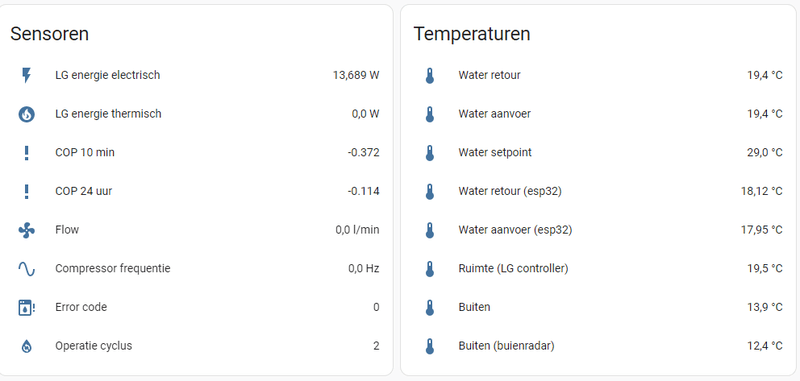
Task: Click the exclamation icon next to COP 10 min
Action: pyautogui.click(x=27, y=153)
